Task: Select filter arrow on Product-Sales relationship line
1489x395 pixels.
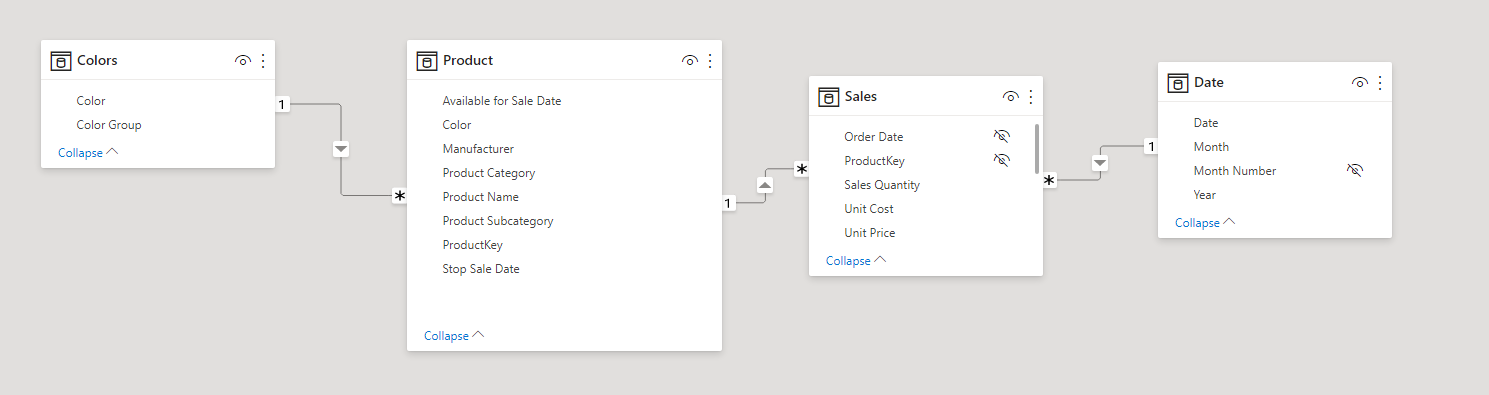Action: [x=765, y=185]
